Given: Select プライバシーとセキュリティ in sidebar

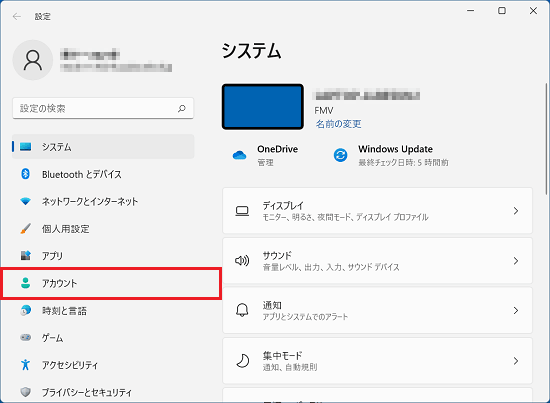Looking at the screenshot, I should pyautogui.click(x=103, y=392).
